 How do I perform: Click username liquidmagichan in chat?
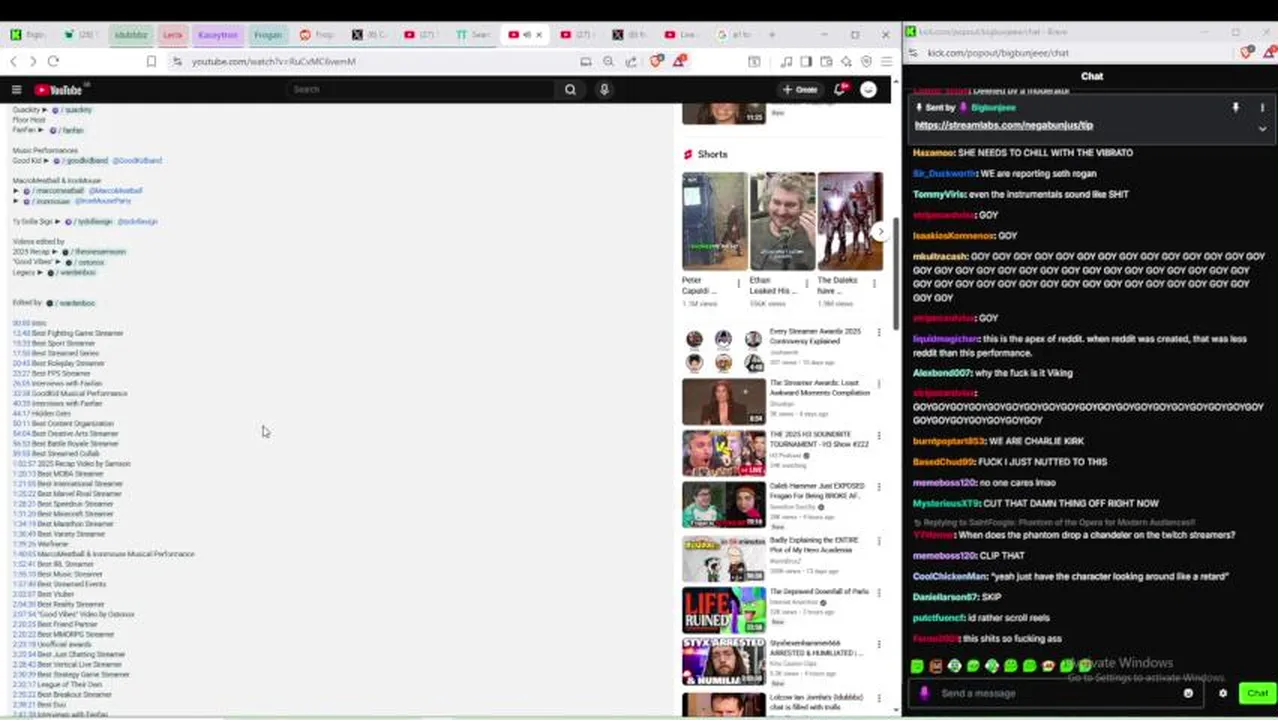946,339
